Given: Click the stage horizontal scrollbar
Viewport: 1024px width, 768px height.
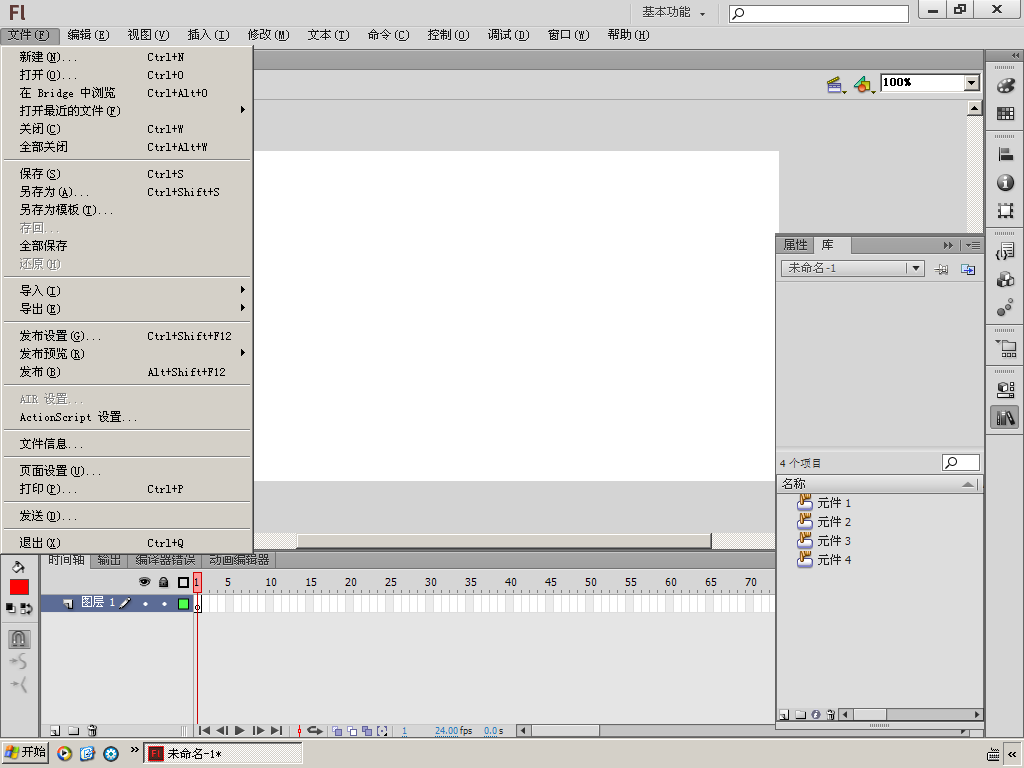Looking at the screenshot, I should pyautogui.click(x=504, y=541).
